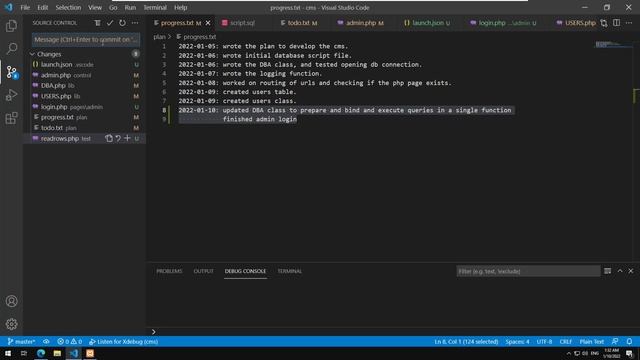The height and width of the screenshot is (360, 640).
Task: Open notifications bell in status bar
Action: (x=629, y=342)
